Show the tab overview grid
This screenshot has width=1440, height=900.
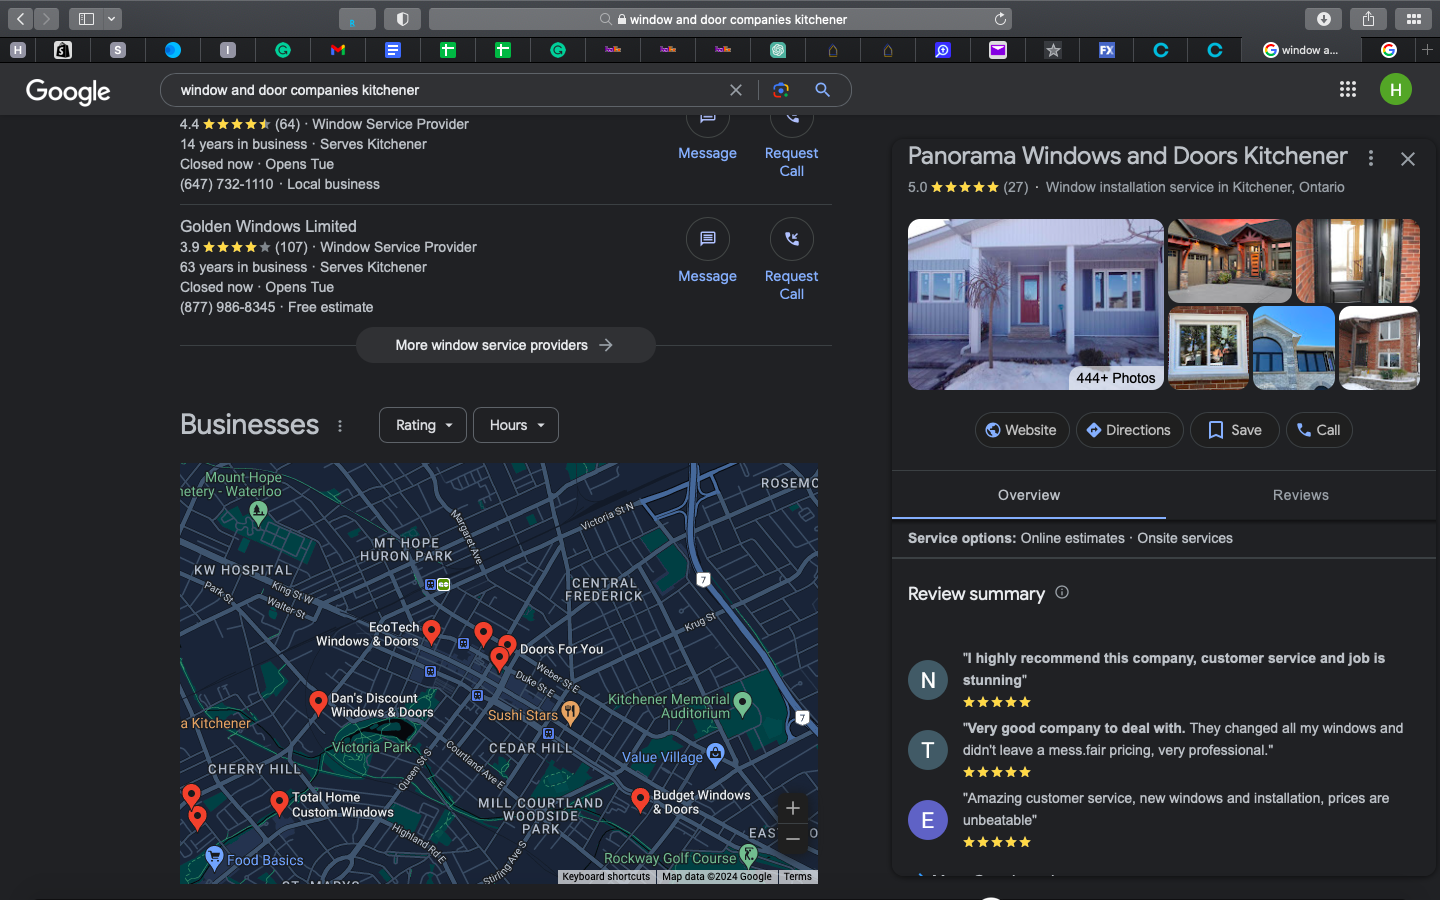point(1413,19)
